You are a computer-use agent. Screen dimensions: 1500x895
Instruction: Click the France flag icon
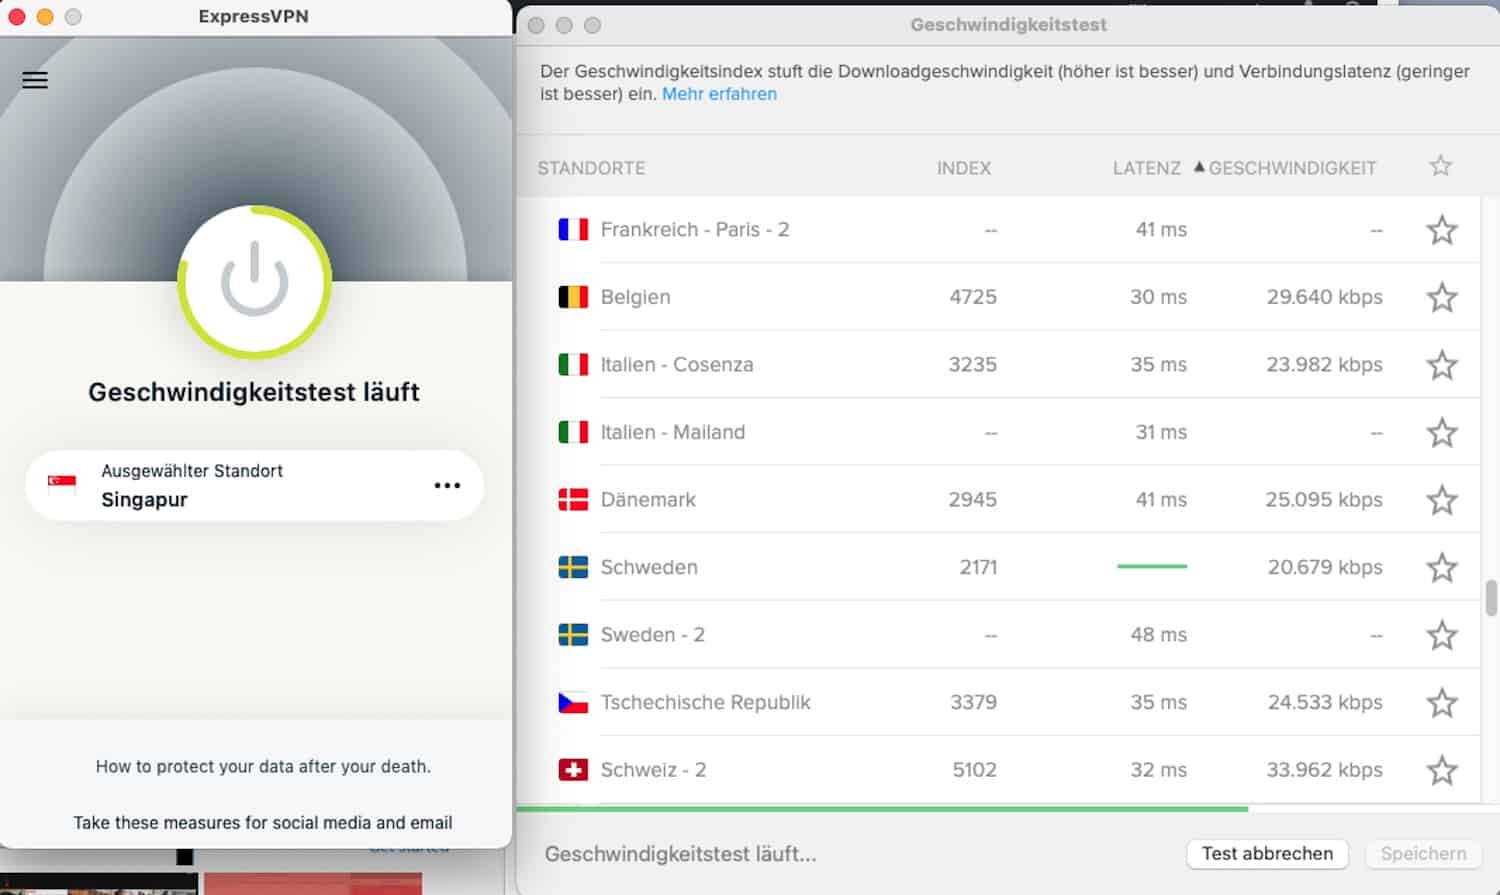(573, 230)
